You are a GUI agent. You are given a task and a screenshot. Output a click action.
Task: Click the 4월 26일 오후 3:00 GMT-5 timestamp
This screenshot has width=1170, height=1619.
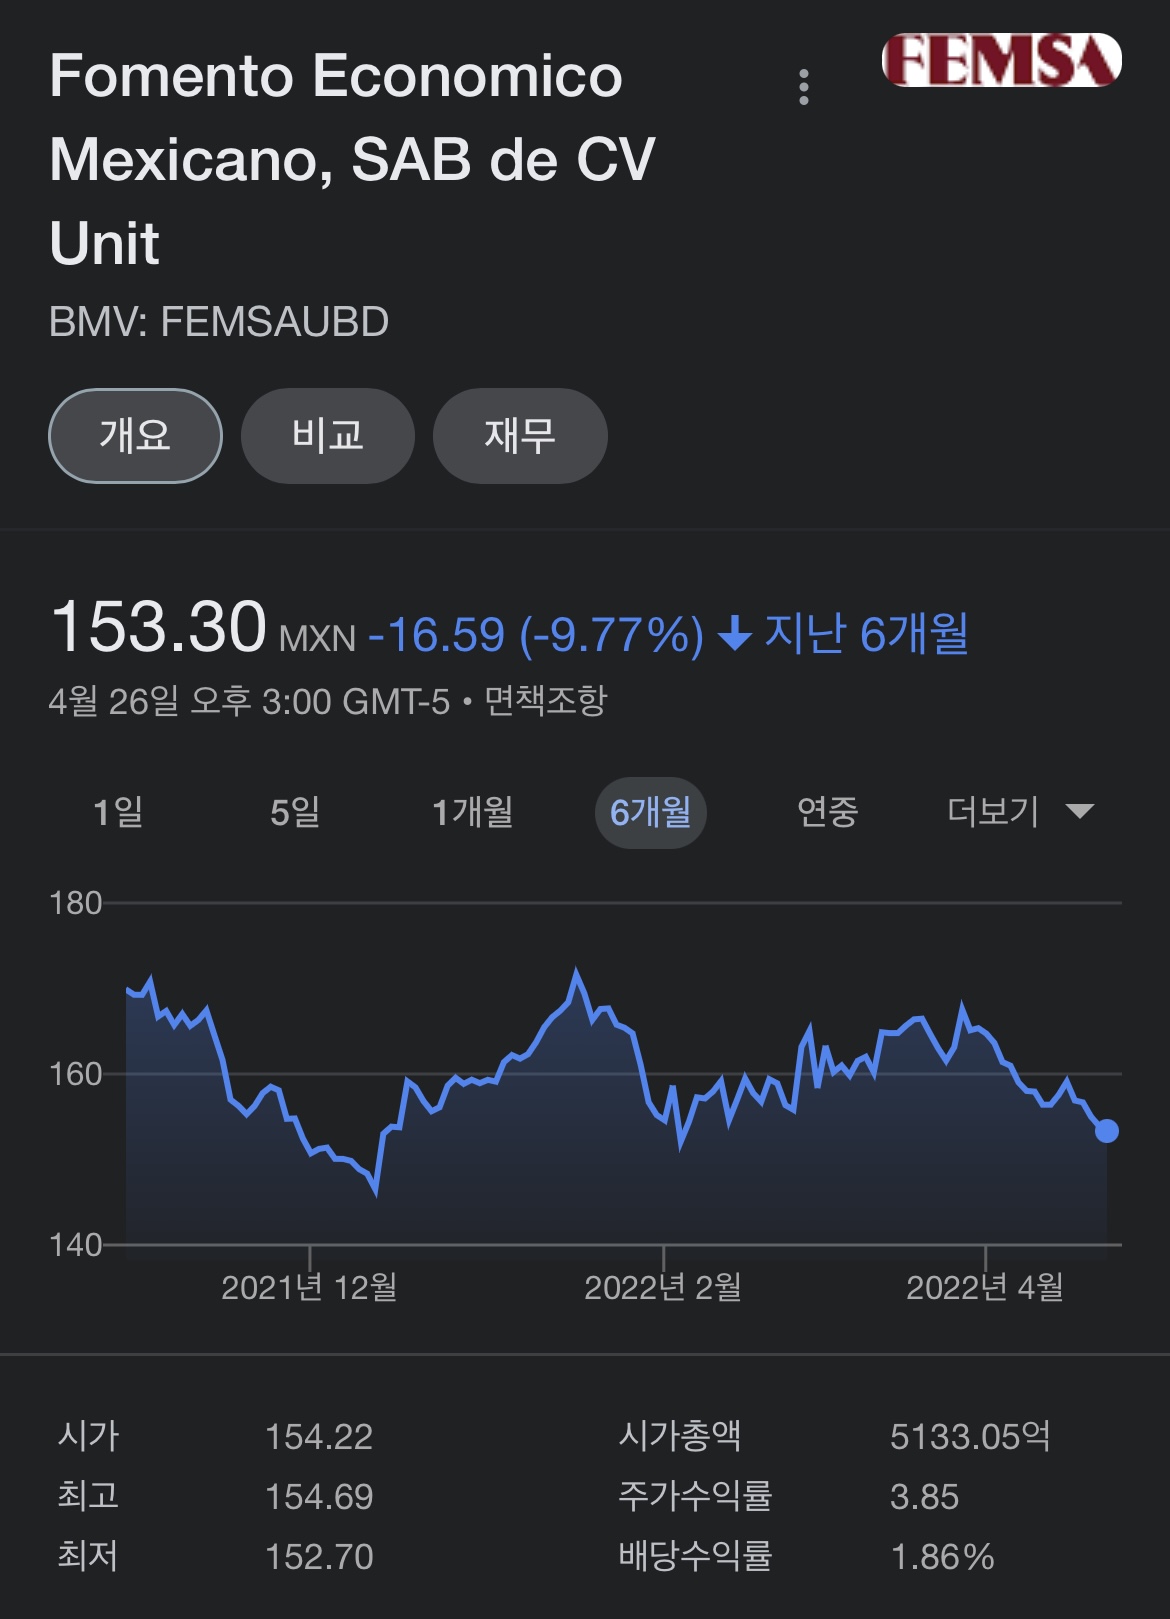coord(249,701)
